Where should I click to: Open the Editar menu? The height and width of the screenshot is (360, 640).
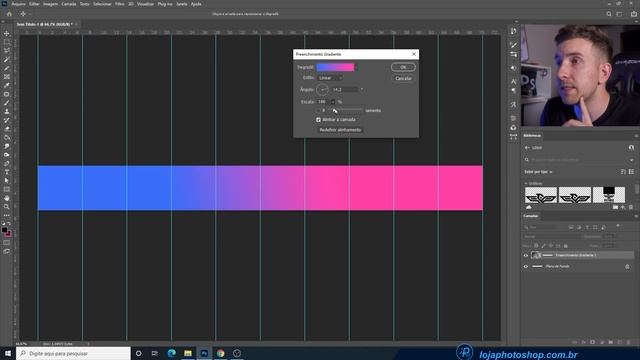(34, 4)
